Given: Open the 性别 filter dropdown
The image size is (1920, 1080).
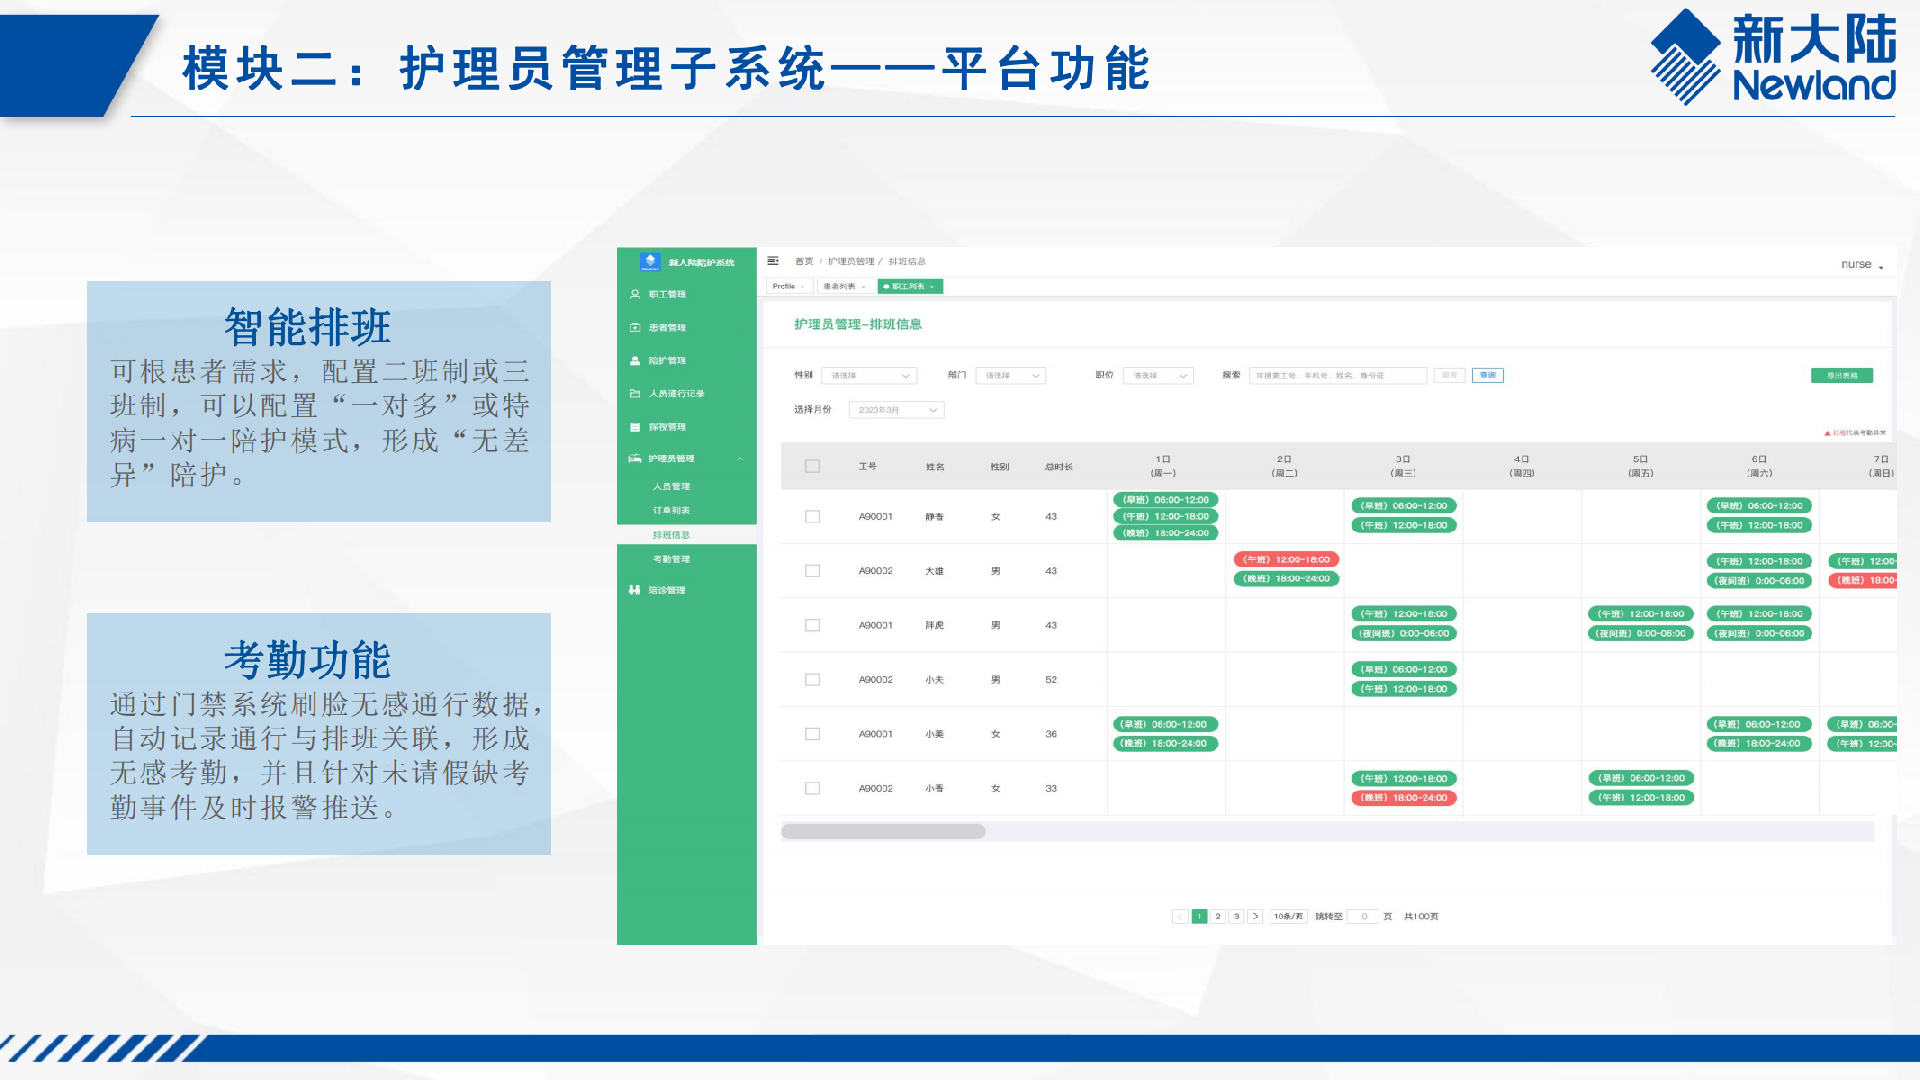Looking at the screenshot, I should [868, 376].
